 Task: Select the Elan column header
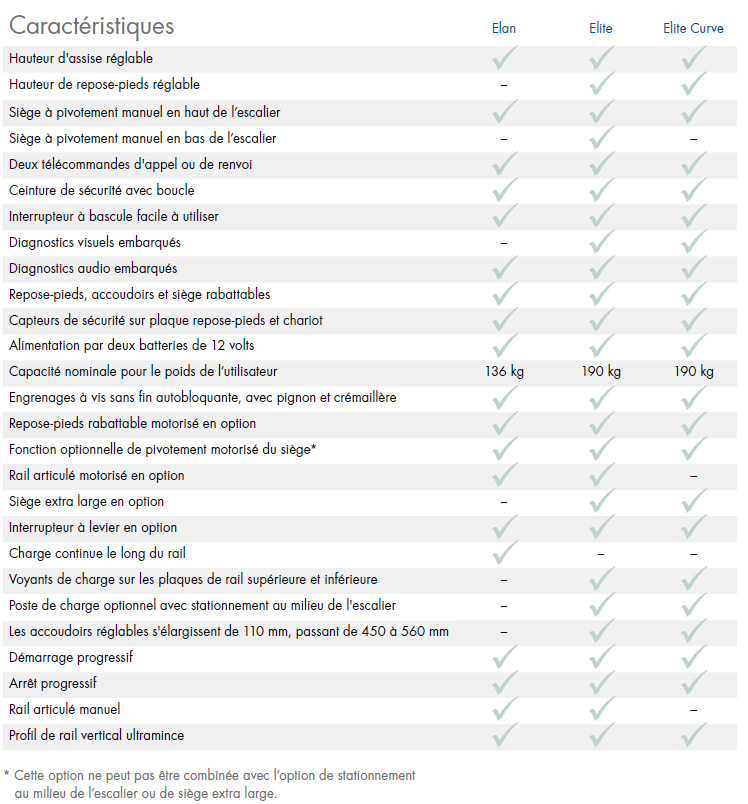504,28
